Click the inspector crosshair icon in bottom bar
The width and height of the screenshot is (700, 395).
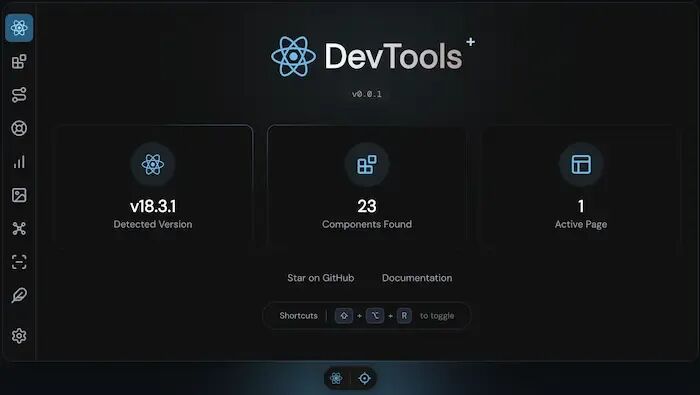point(364,378)
